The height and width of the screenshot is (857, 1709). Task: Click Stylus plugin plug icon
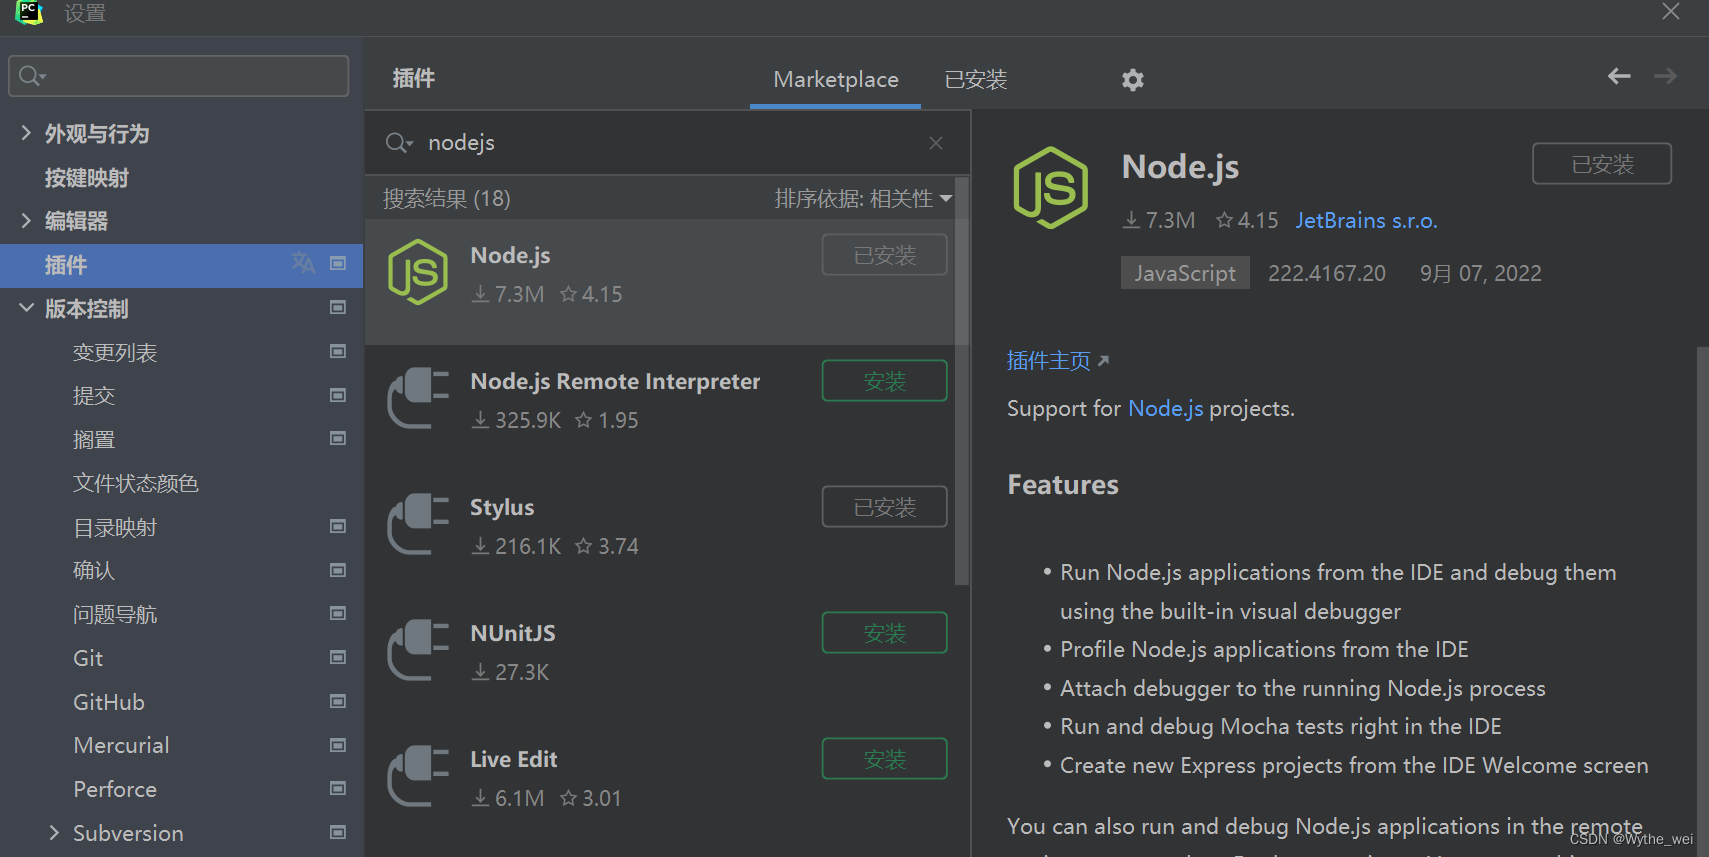point(418,524)
